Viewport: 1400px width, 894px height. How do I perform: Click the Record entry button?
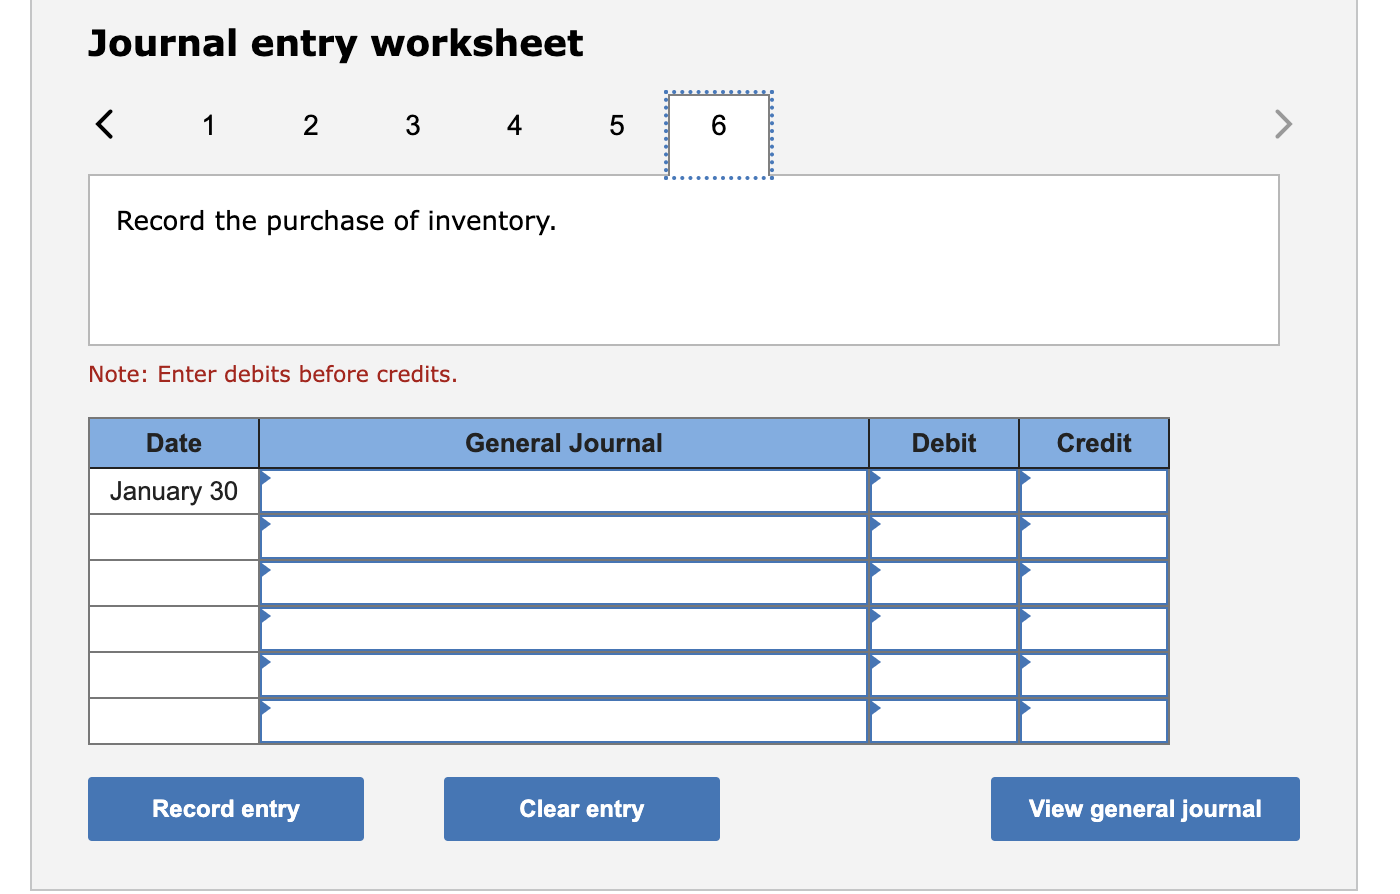pos(225,808)
